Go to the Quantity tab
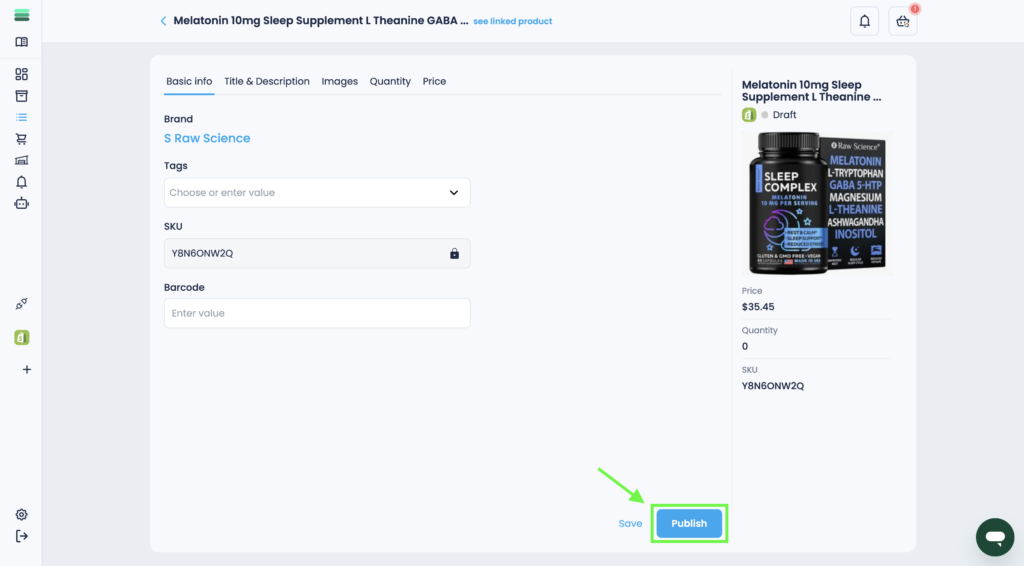This screenshot has width=1024, height=566. pos(390,81)
